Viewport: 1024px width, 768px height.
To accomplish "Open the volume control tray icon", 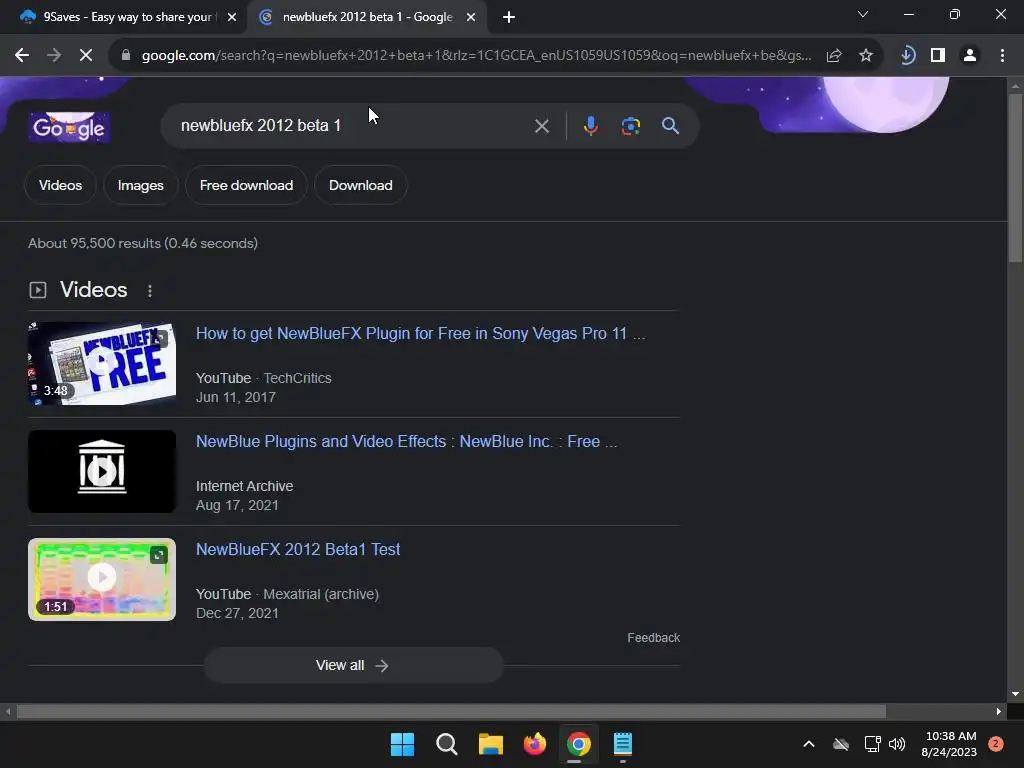I will [x=897, y=744].
